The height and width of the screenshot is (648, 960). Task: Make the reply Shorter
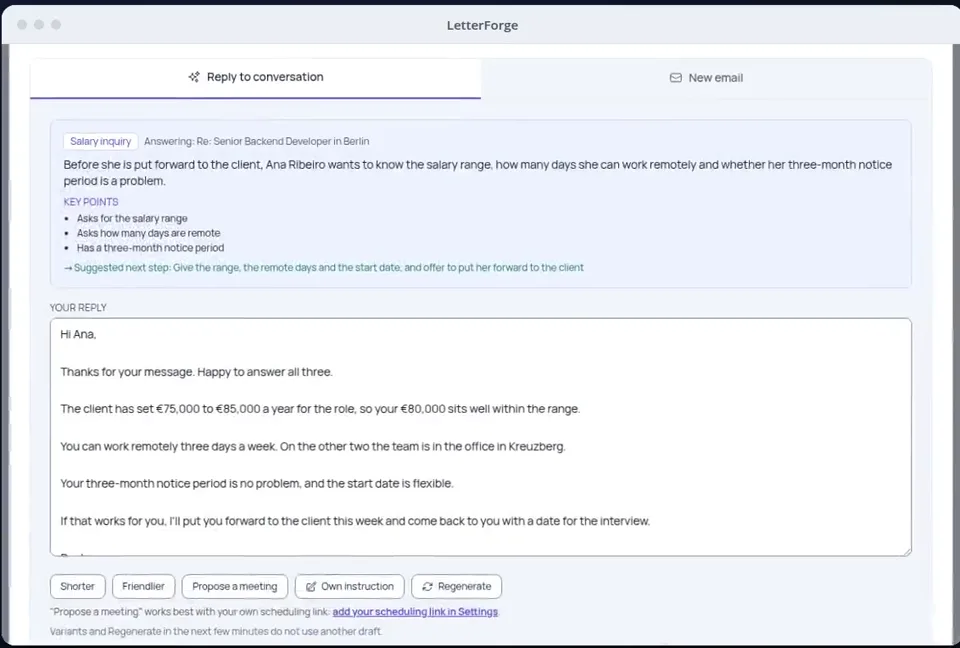click(x=78, y=586)
